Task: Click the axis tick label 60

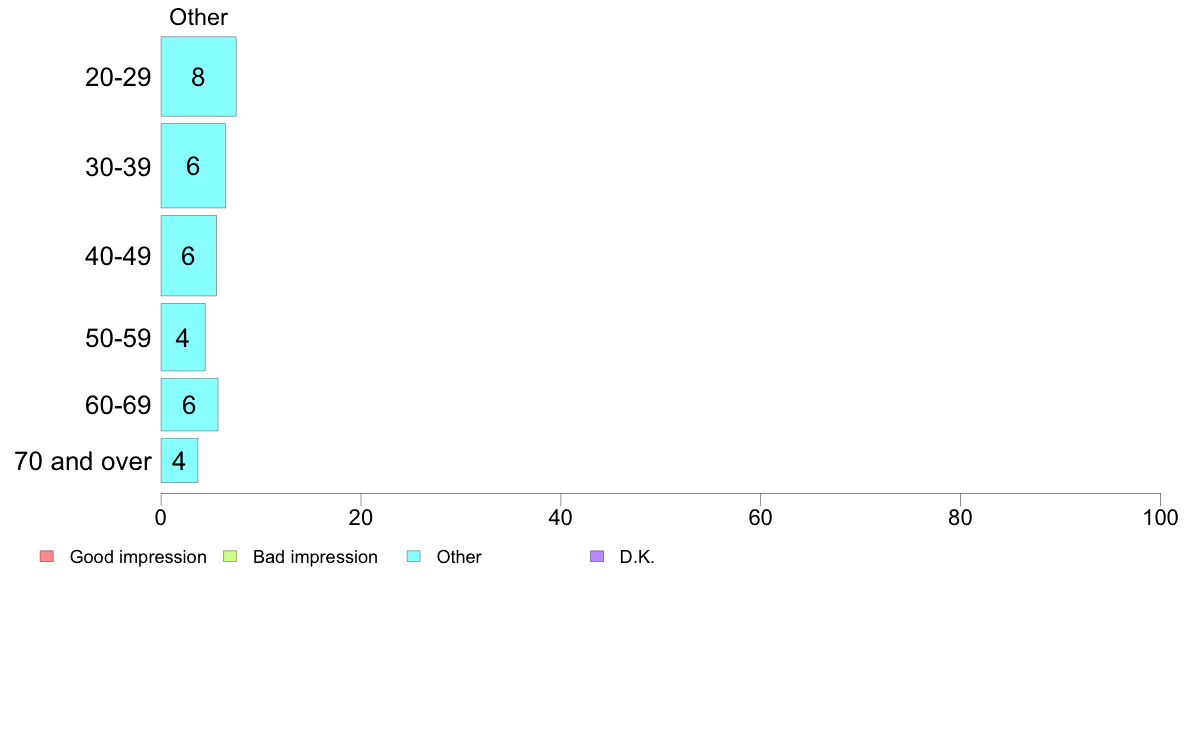Action: pos(760,518)
